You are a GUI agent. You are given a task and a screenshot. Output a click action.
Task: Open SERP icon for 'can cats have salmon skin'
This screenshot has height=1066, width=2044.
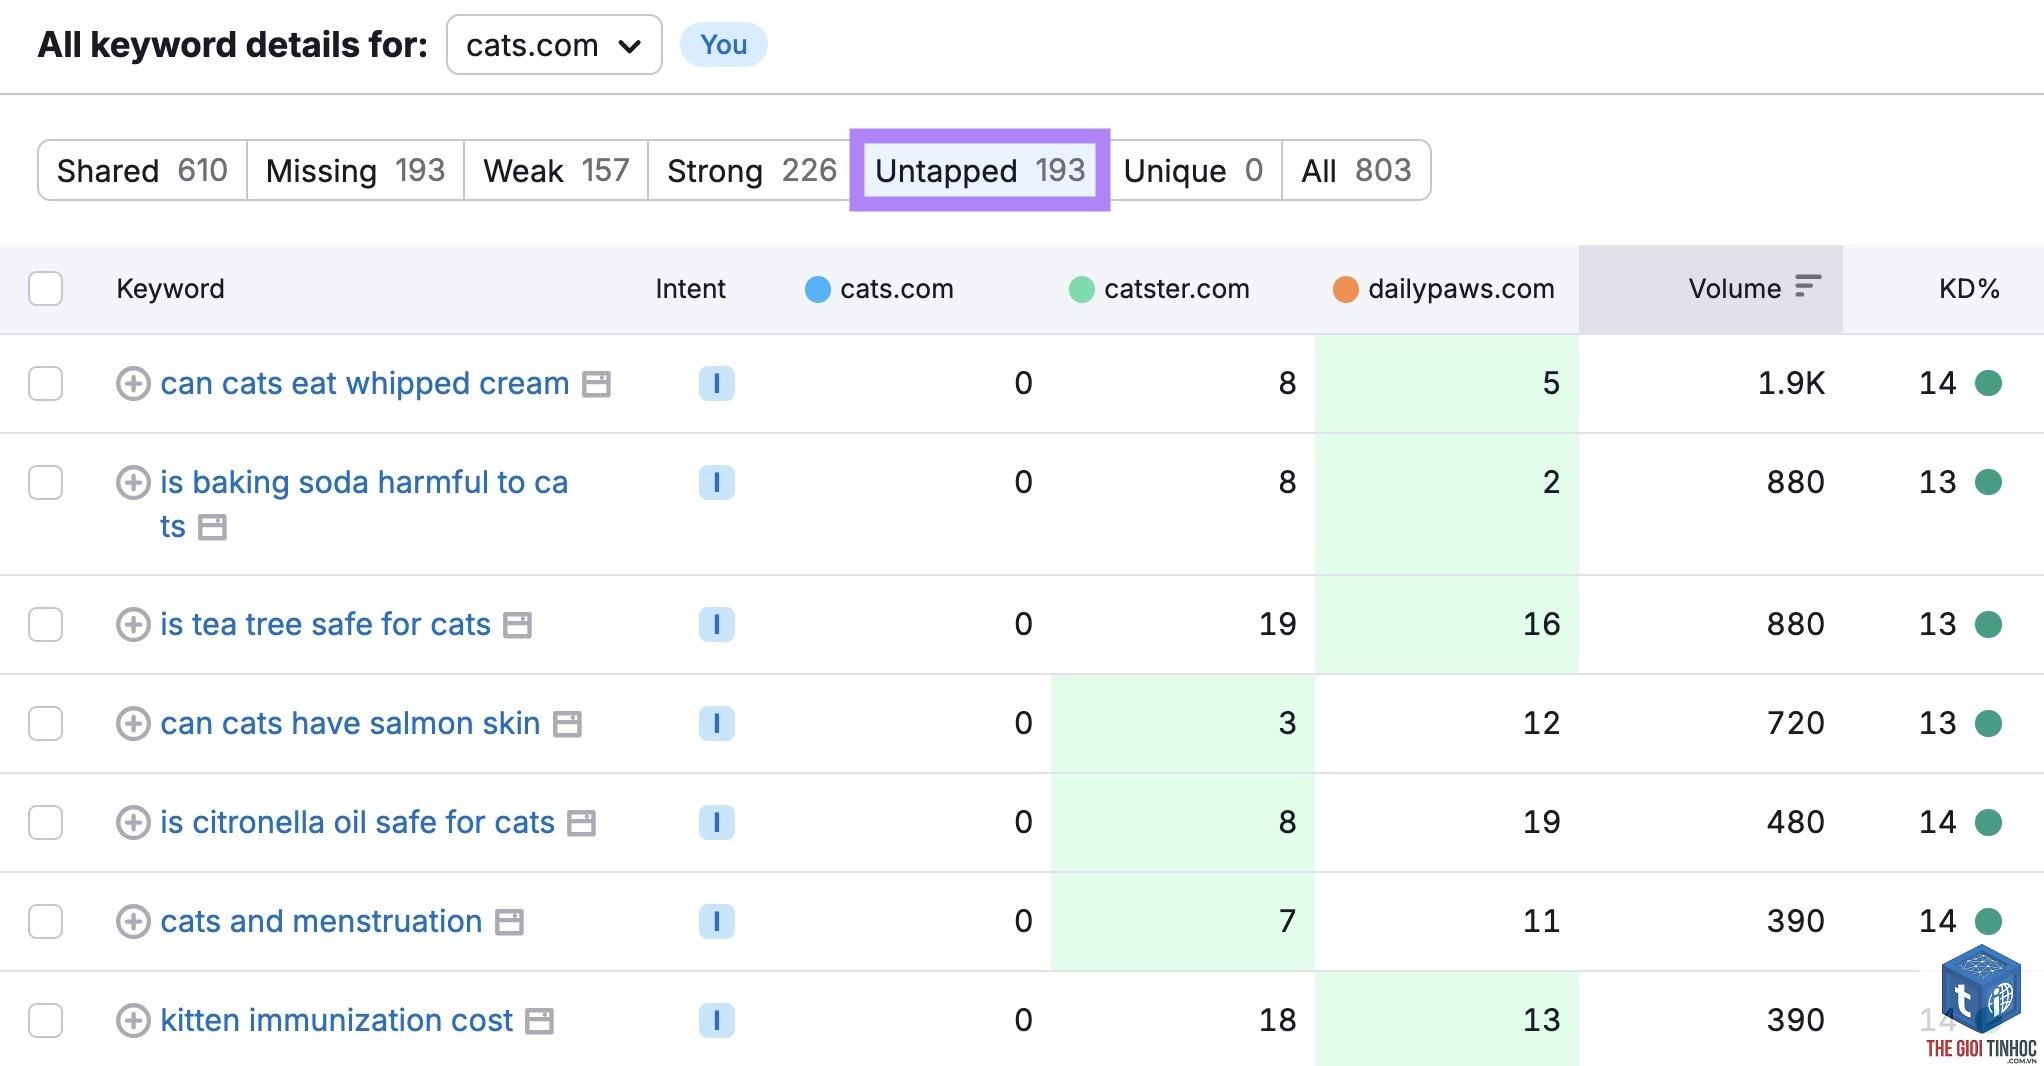(567, 724)
